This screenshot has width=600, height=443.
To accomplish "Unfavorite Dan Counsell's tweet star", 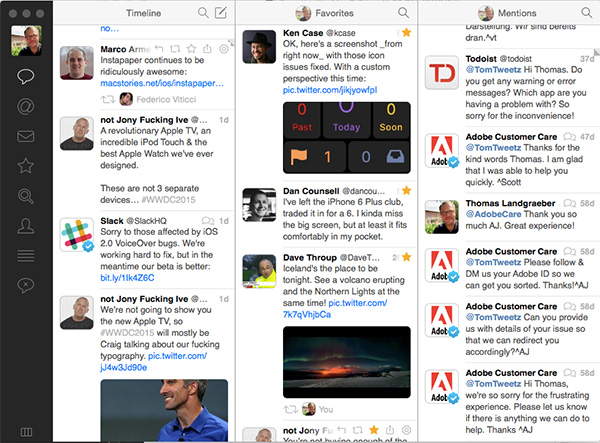I will click(x=406, y=191).
